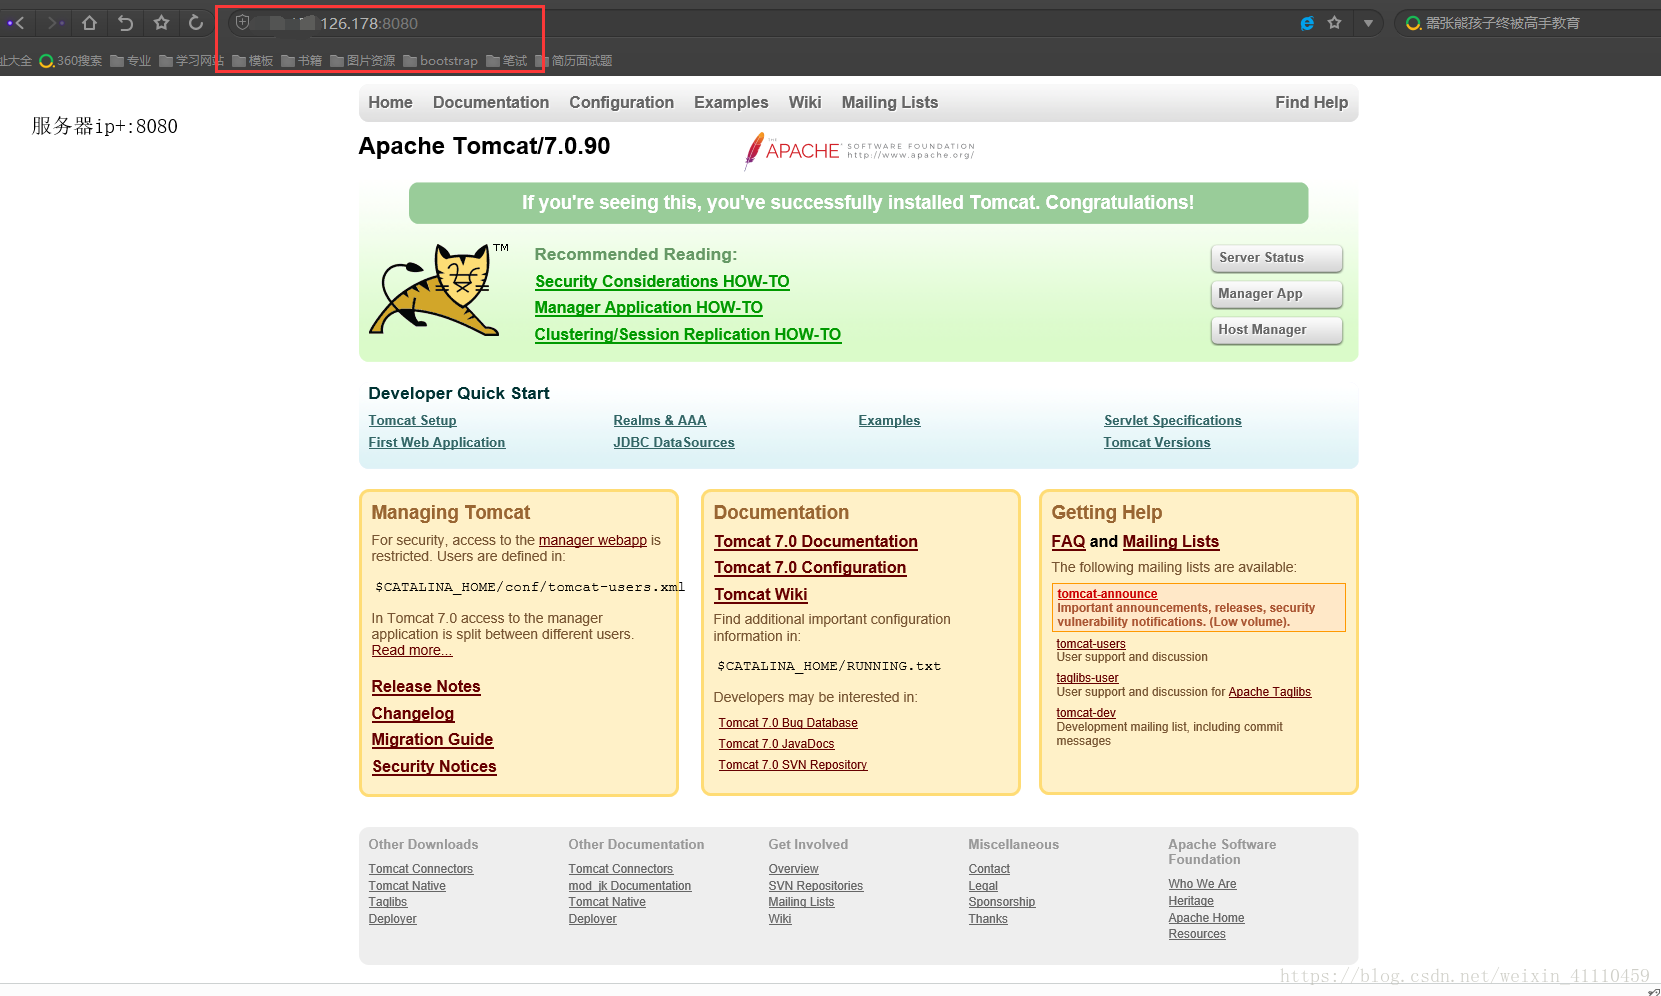Open the 书籍 bookmarks folder
The image size is (1661, 996).
[302, 61]
